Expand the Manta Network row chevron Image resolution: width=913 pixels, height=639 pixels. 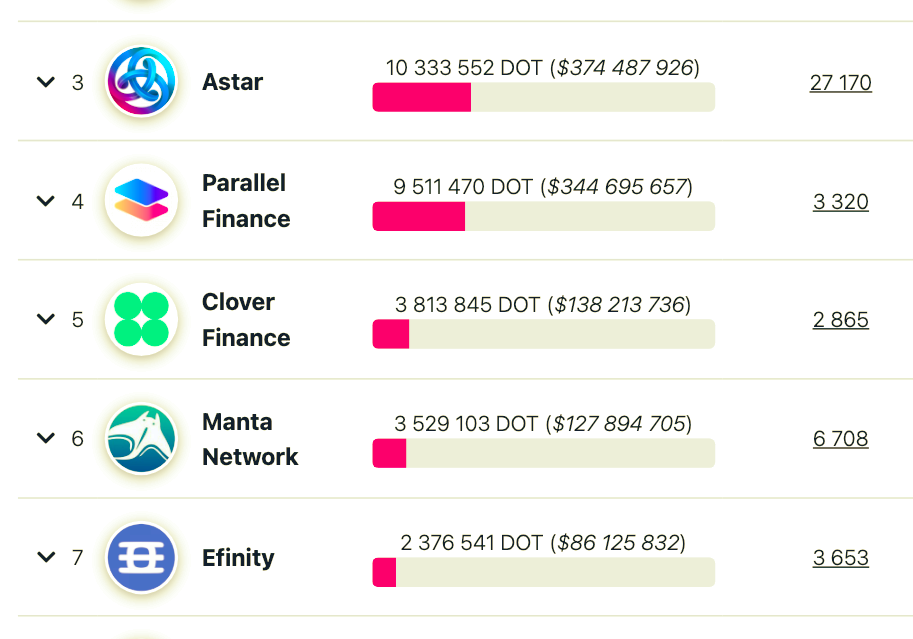coord(46,438)
